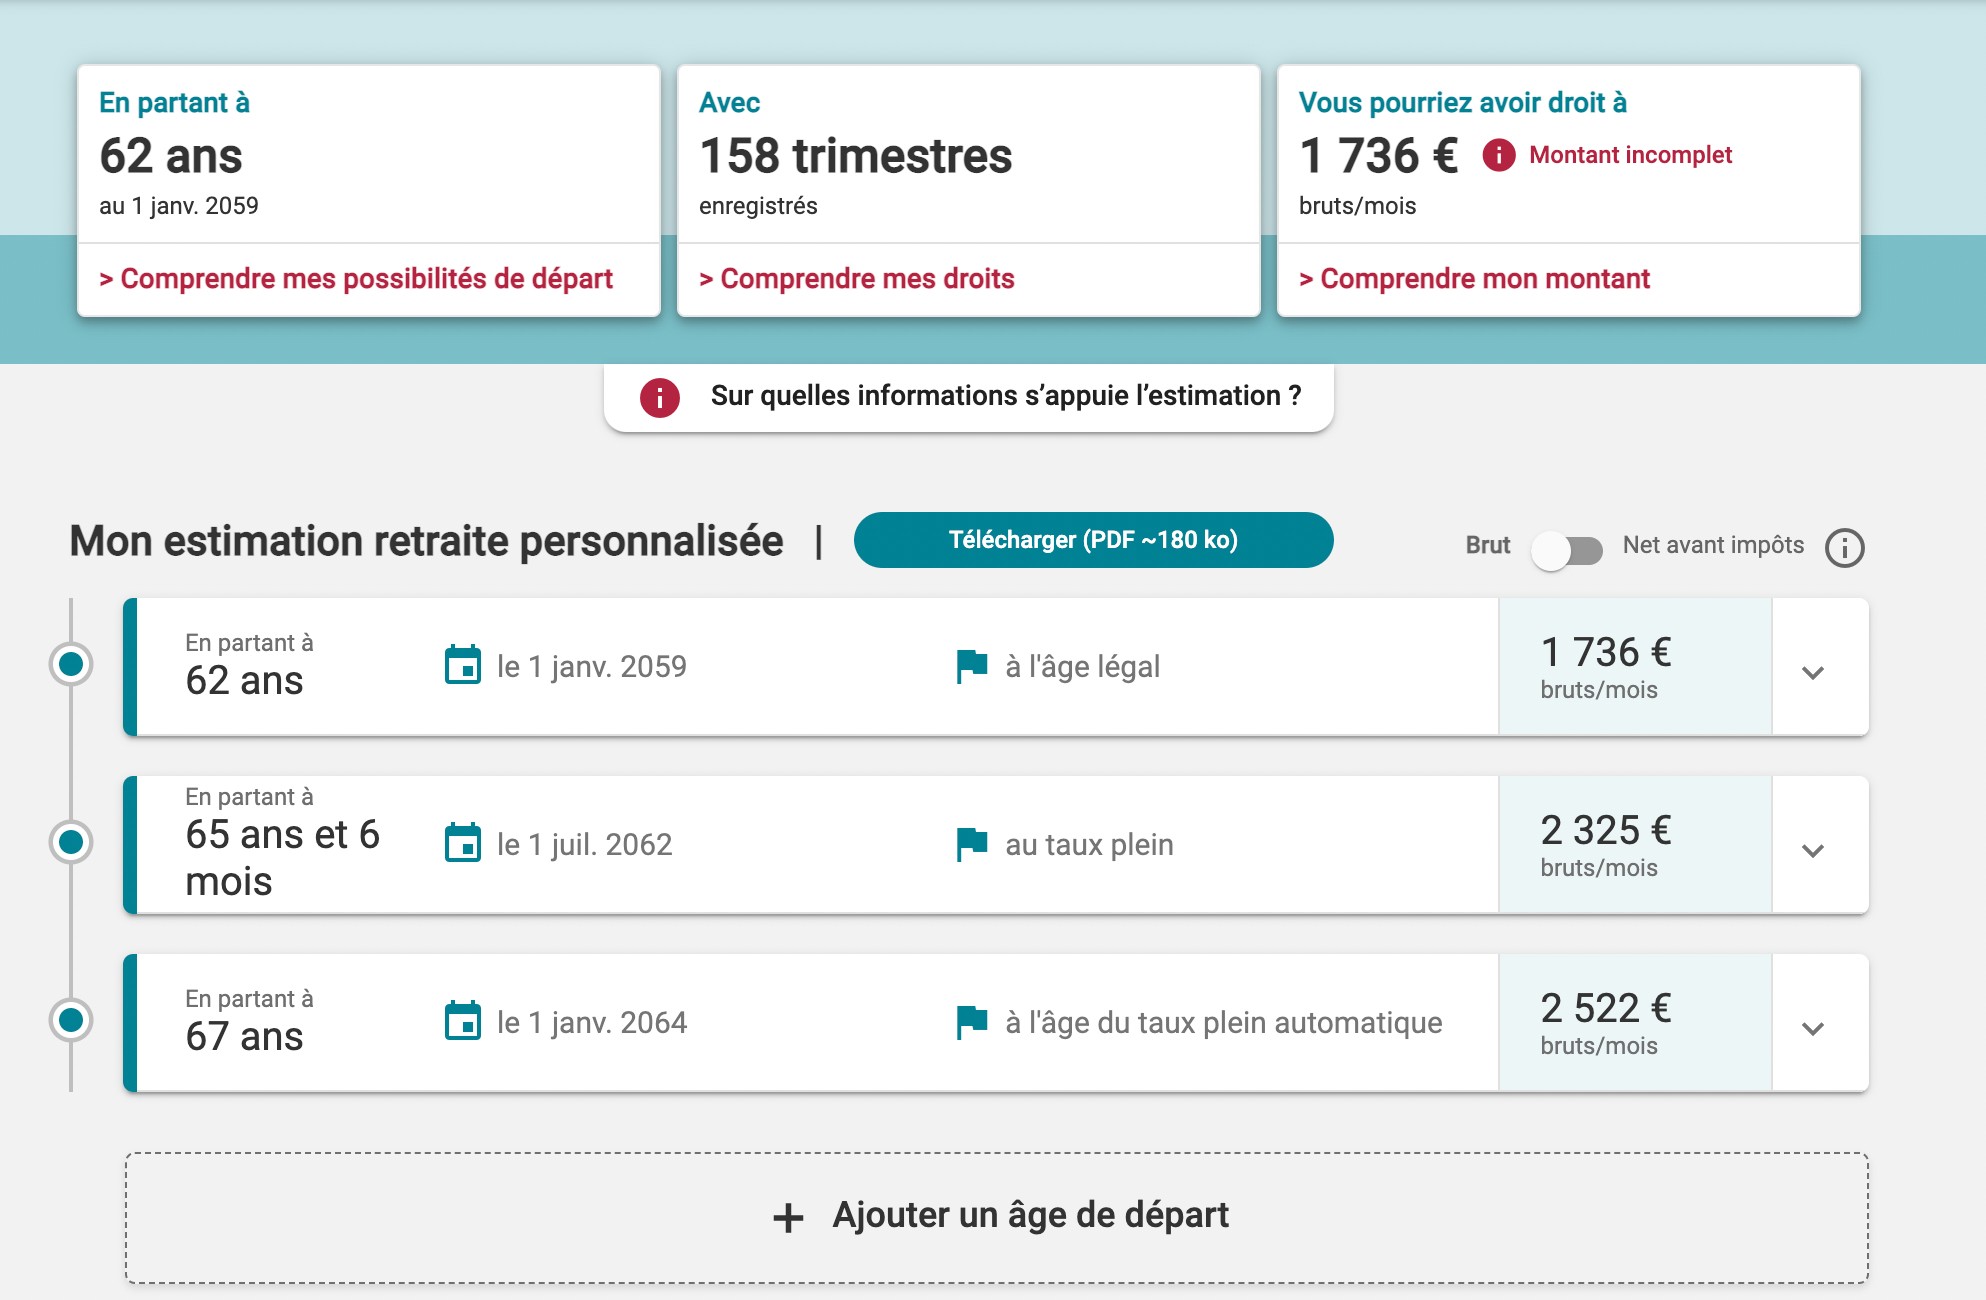The width and height of the screenshot is (1986, 1300).
Task: Select the timeline dot for the 62 ans departure
Action: coord(69,665)
